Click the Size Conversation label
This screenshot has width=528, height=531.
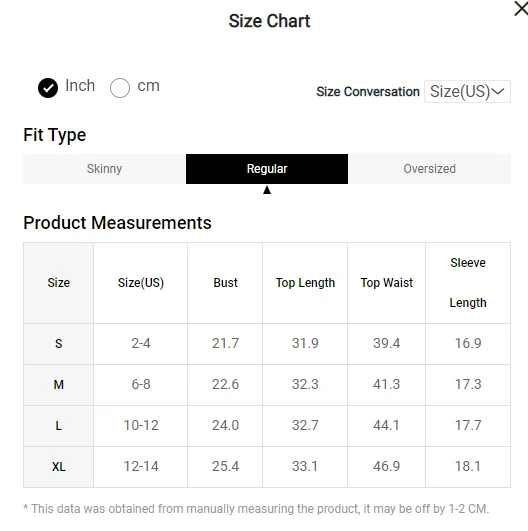pos(368,92)
